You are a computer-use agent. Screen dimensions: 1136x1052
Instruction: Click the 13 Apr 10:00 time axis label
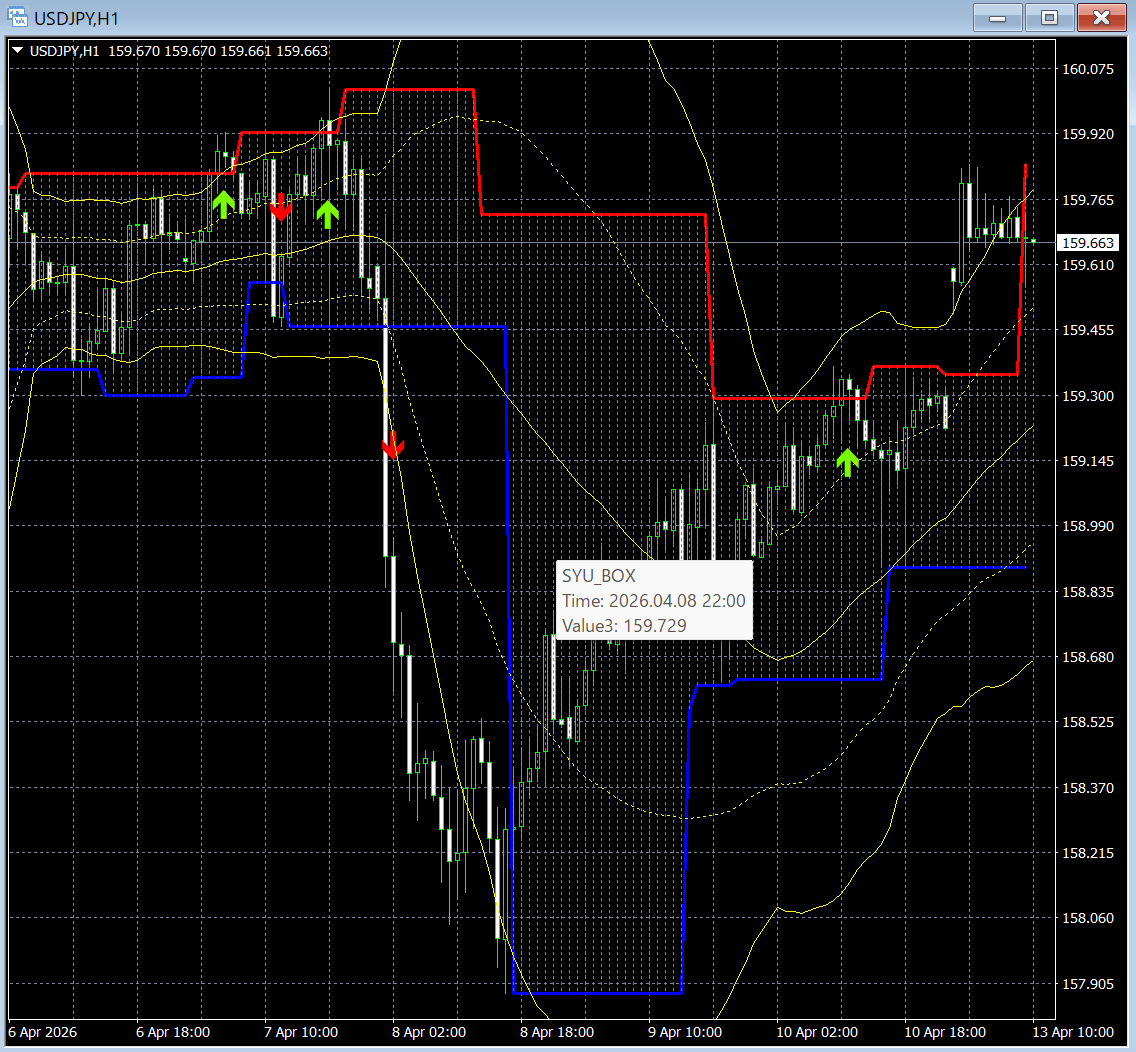[1072, 1032]
